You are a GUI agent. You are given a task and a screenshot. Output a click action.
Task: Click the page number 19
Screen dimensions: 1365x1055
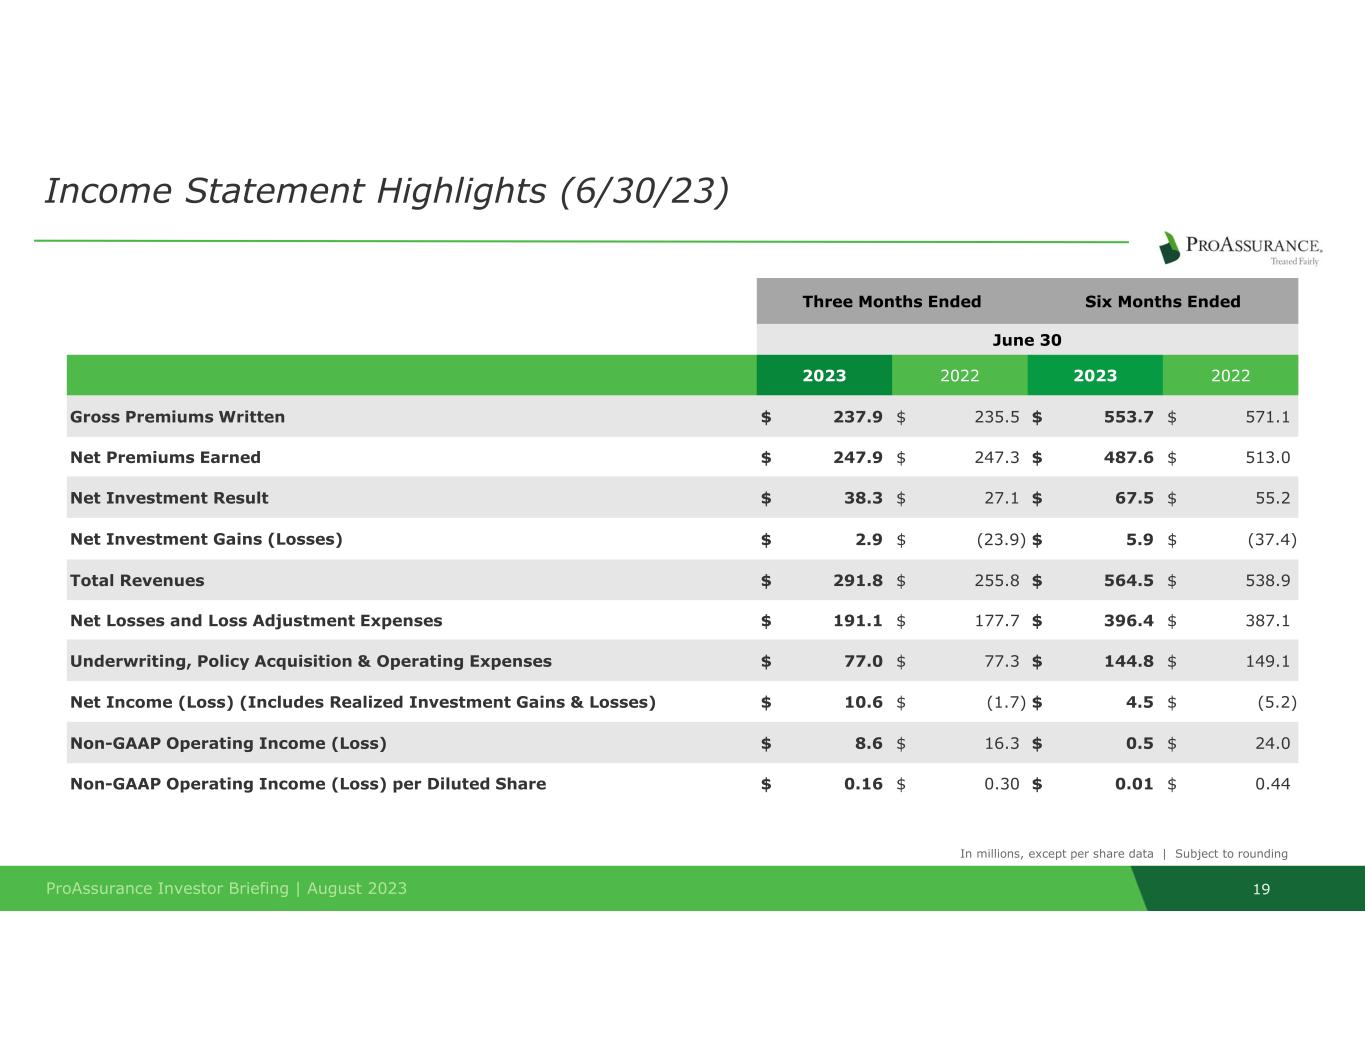tap(1261, 889)
